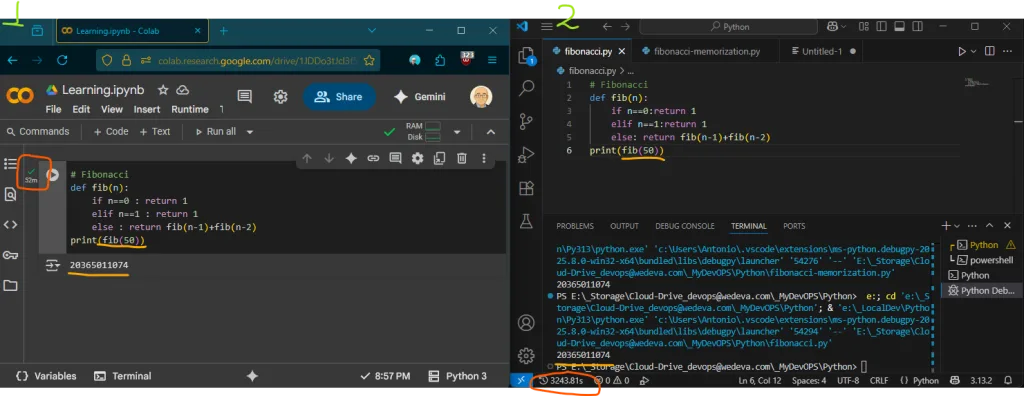Open VS Code Run and Debug icon

(x=526, y=156)
